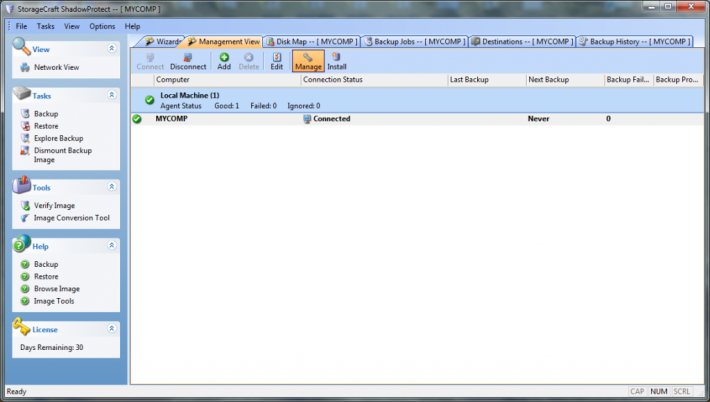Open Network View in the sidebar
Image resolution: width=710 pixels, height=402 pixels.
click(56, 67)
